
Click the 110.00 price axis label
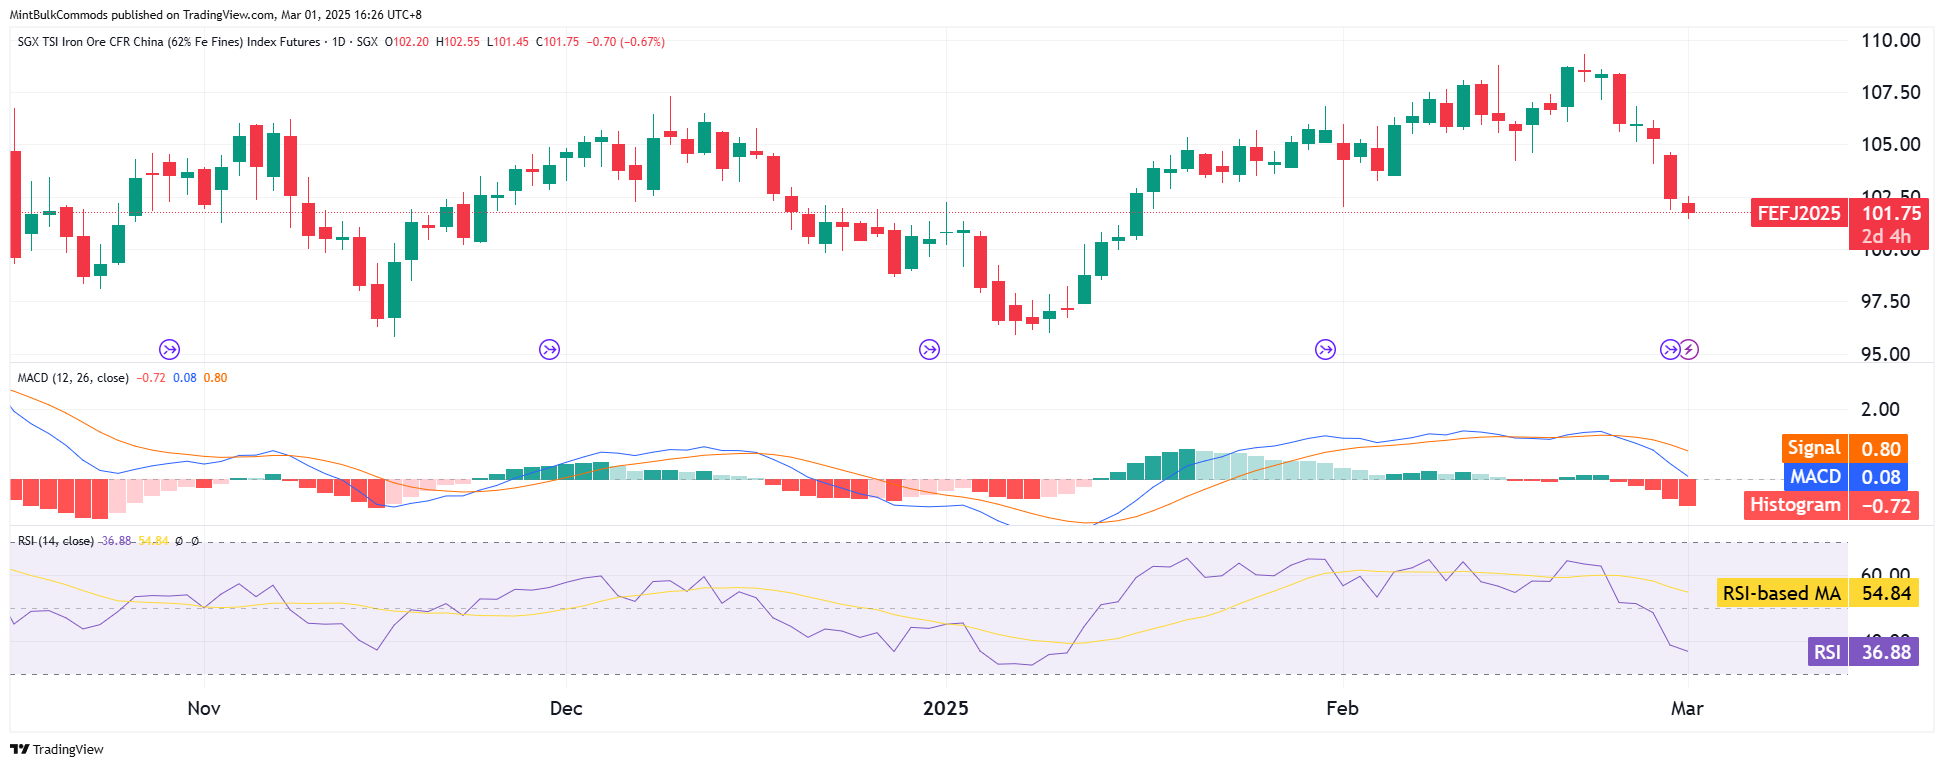click(x=1890, y=41)
